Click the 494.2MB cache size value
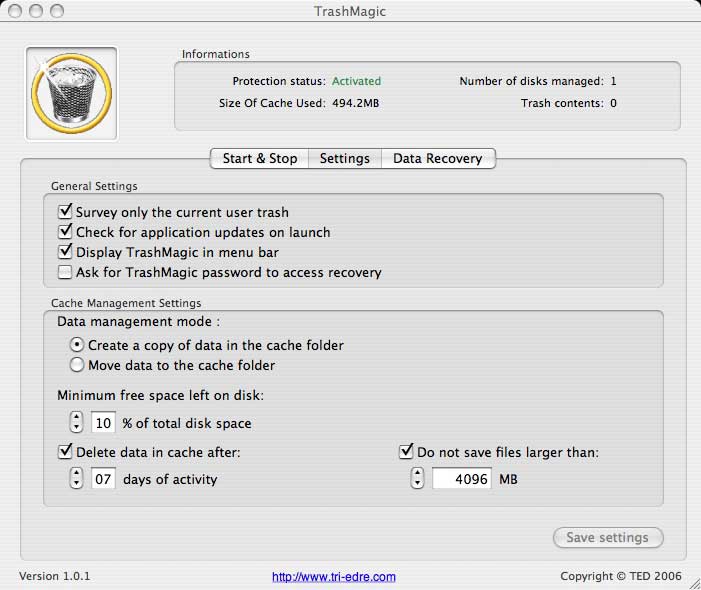Screen dimensions: 701x590 pos(355,103)
